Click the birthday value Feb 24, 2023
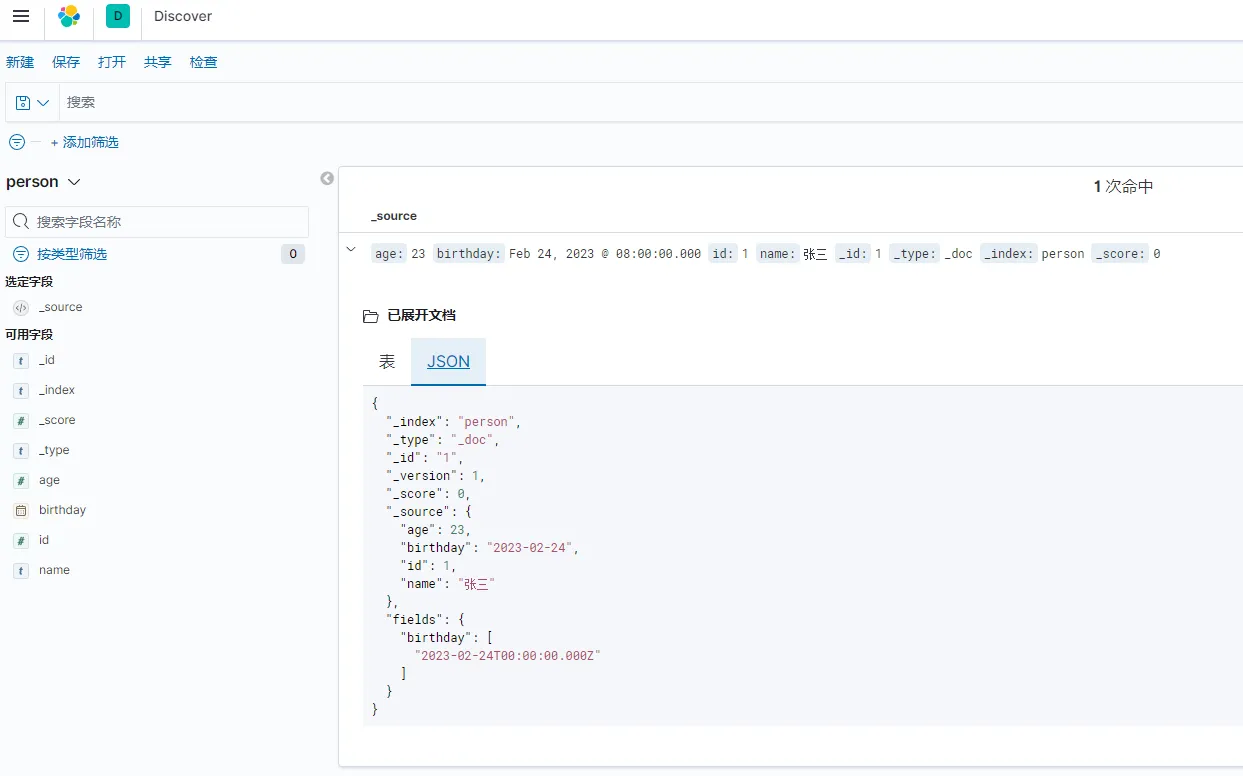Viewport: 1243px width, 776px height. pyautogui.click(x=605, y=254)
